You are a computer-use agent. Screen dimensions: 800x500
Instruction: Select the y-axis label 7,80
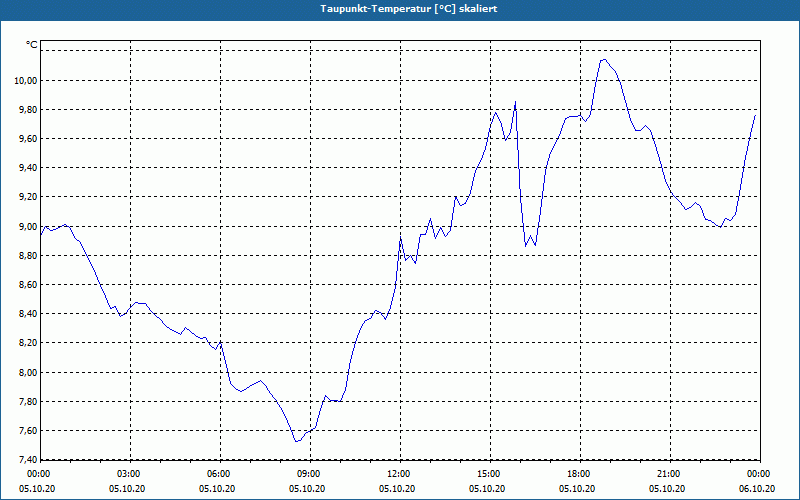pyautogui.click(x=28, y=402)
